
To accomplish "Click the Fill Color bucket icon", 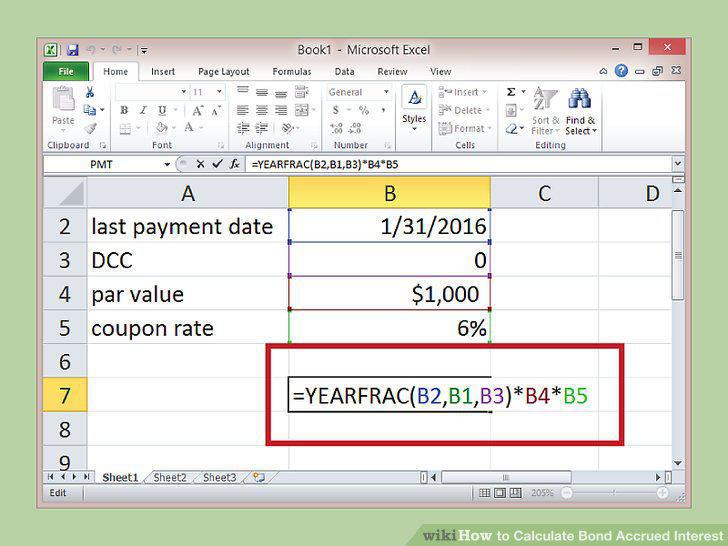I will click(x=161, y=128).
